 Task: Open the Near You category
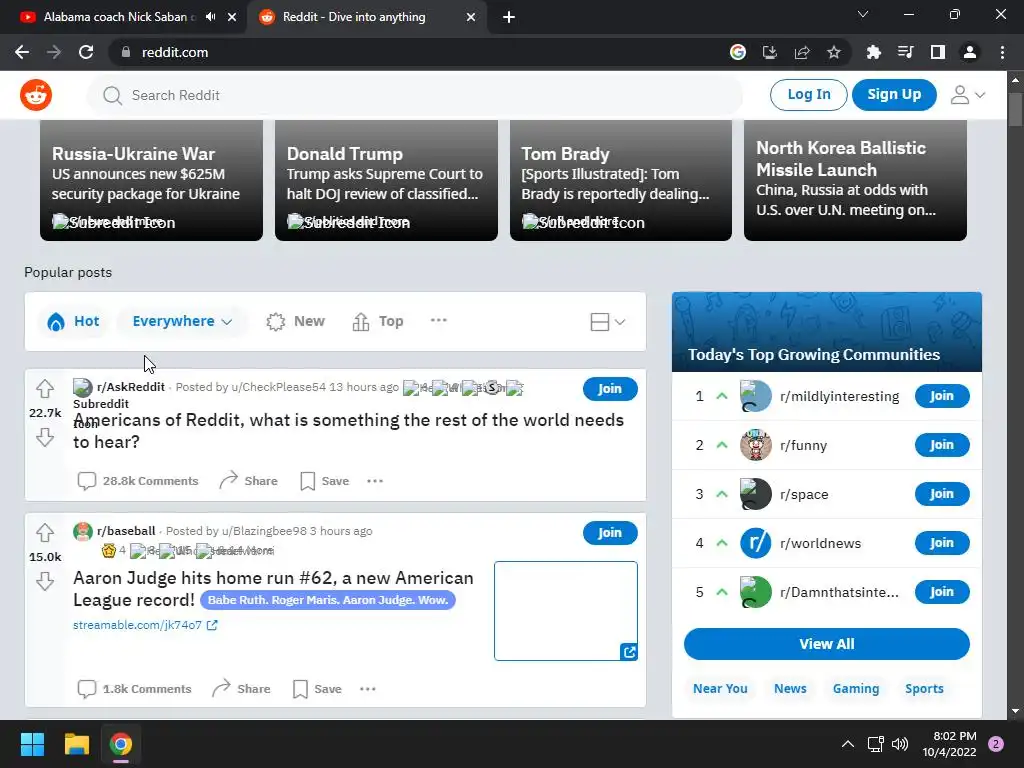pos(720,688)
